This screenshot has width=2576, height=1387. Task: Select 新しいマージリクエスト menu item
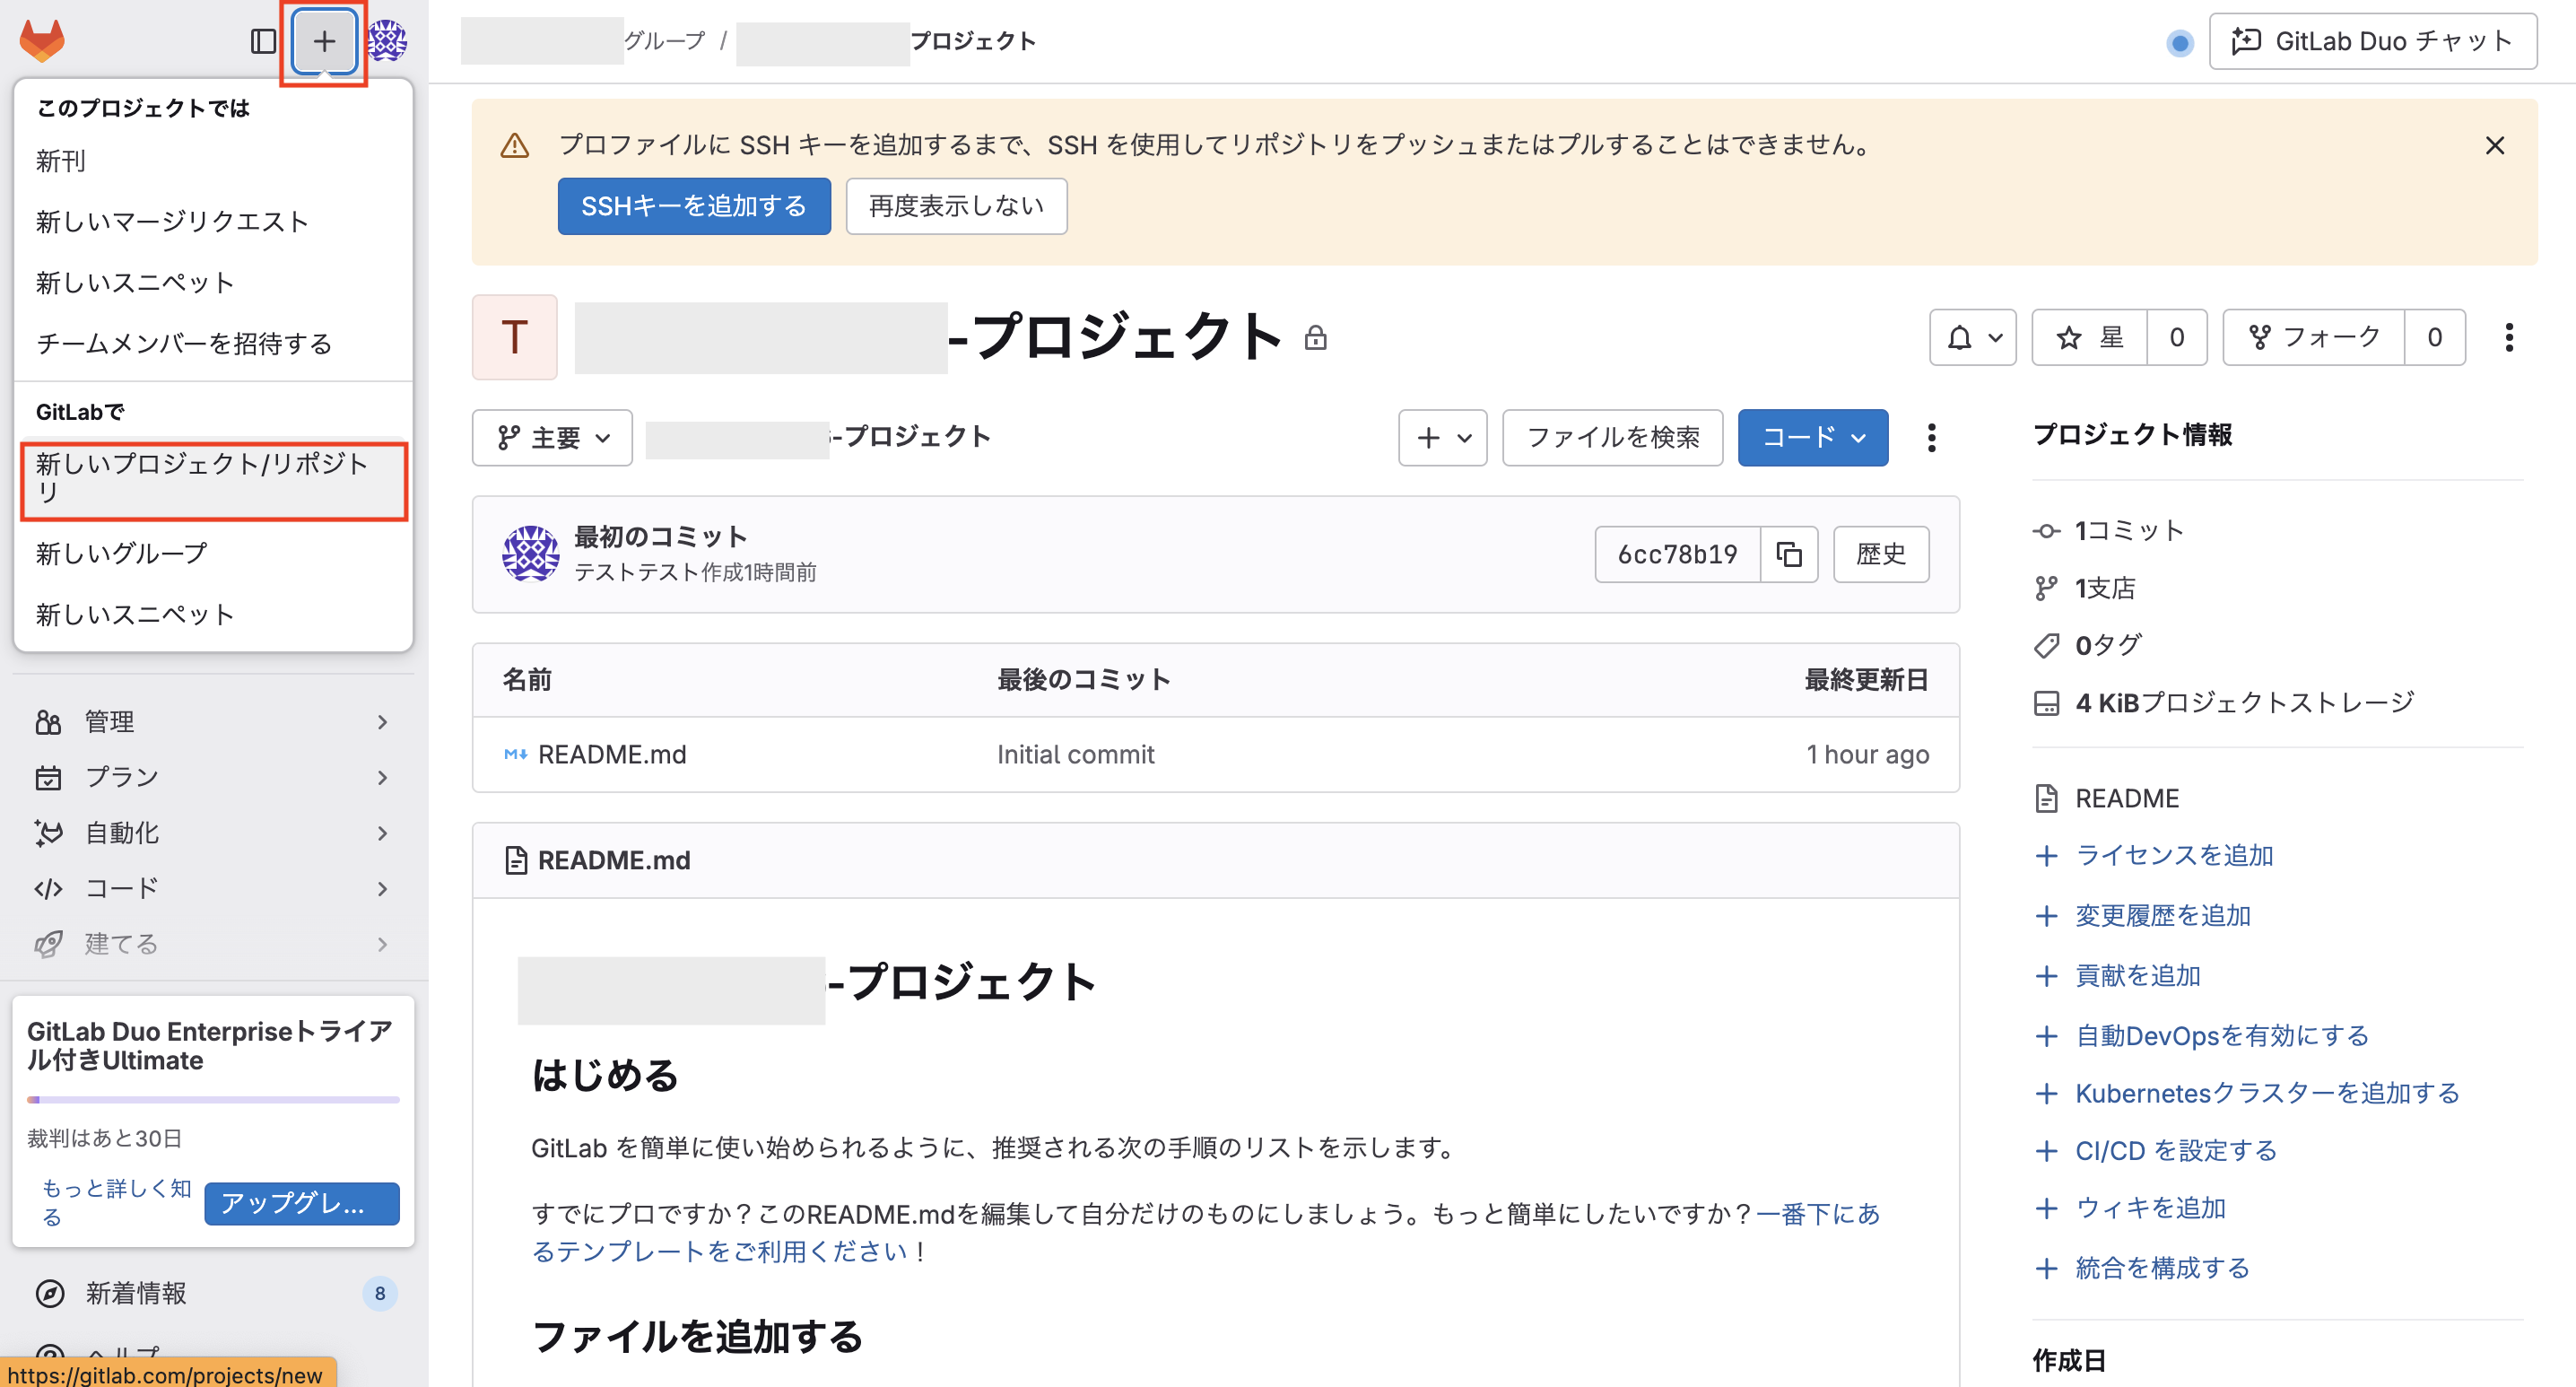coord(213,221)
